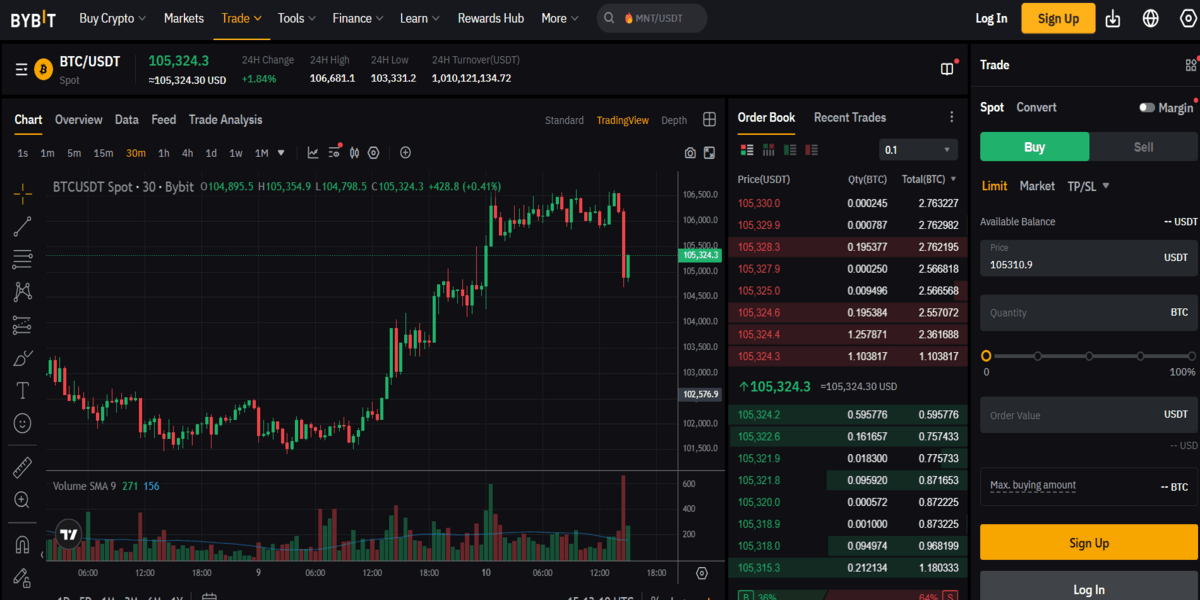This screenshot has width=1200, height=600.
Task: Select the trend line drawing tool
Action: click(21, 226)
